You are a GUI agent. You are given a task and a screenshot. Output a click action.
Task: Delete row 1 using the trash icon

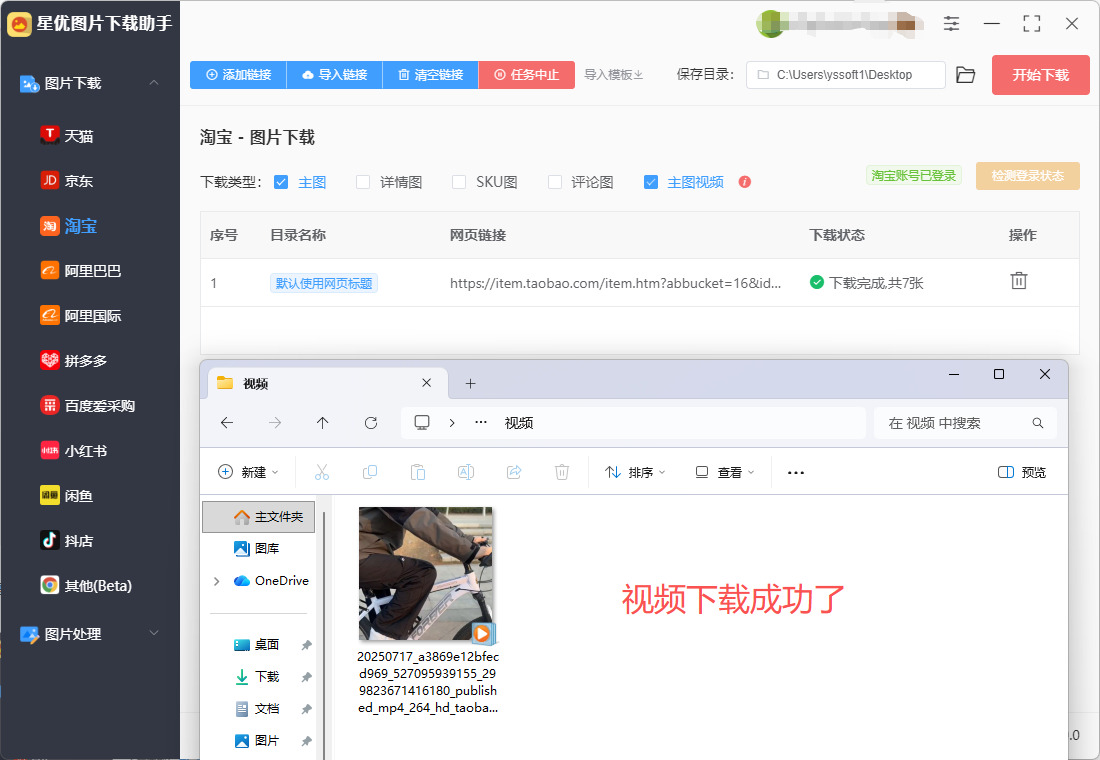1018,281
